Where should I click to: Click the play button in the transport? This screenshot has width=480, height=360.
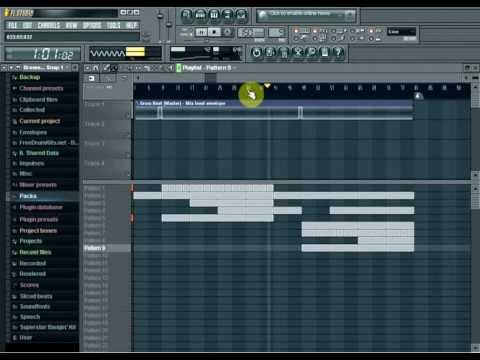click(201, 32)
